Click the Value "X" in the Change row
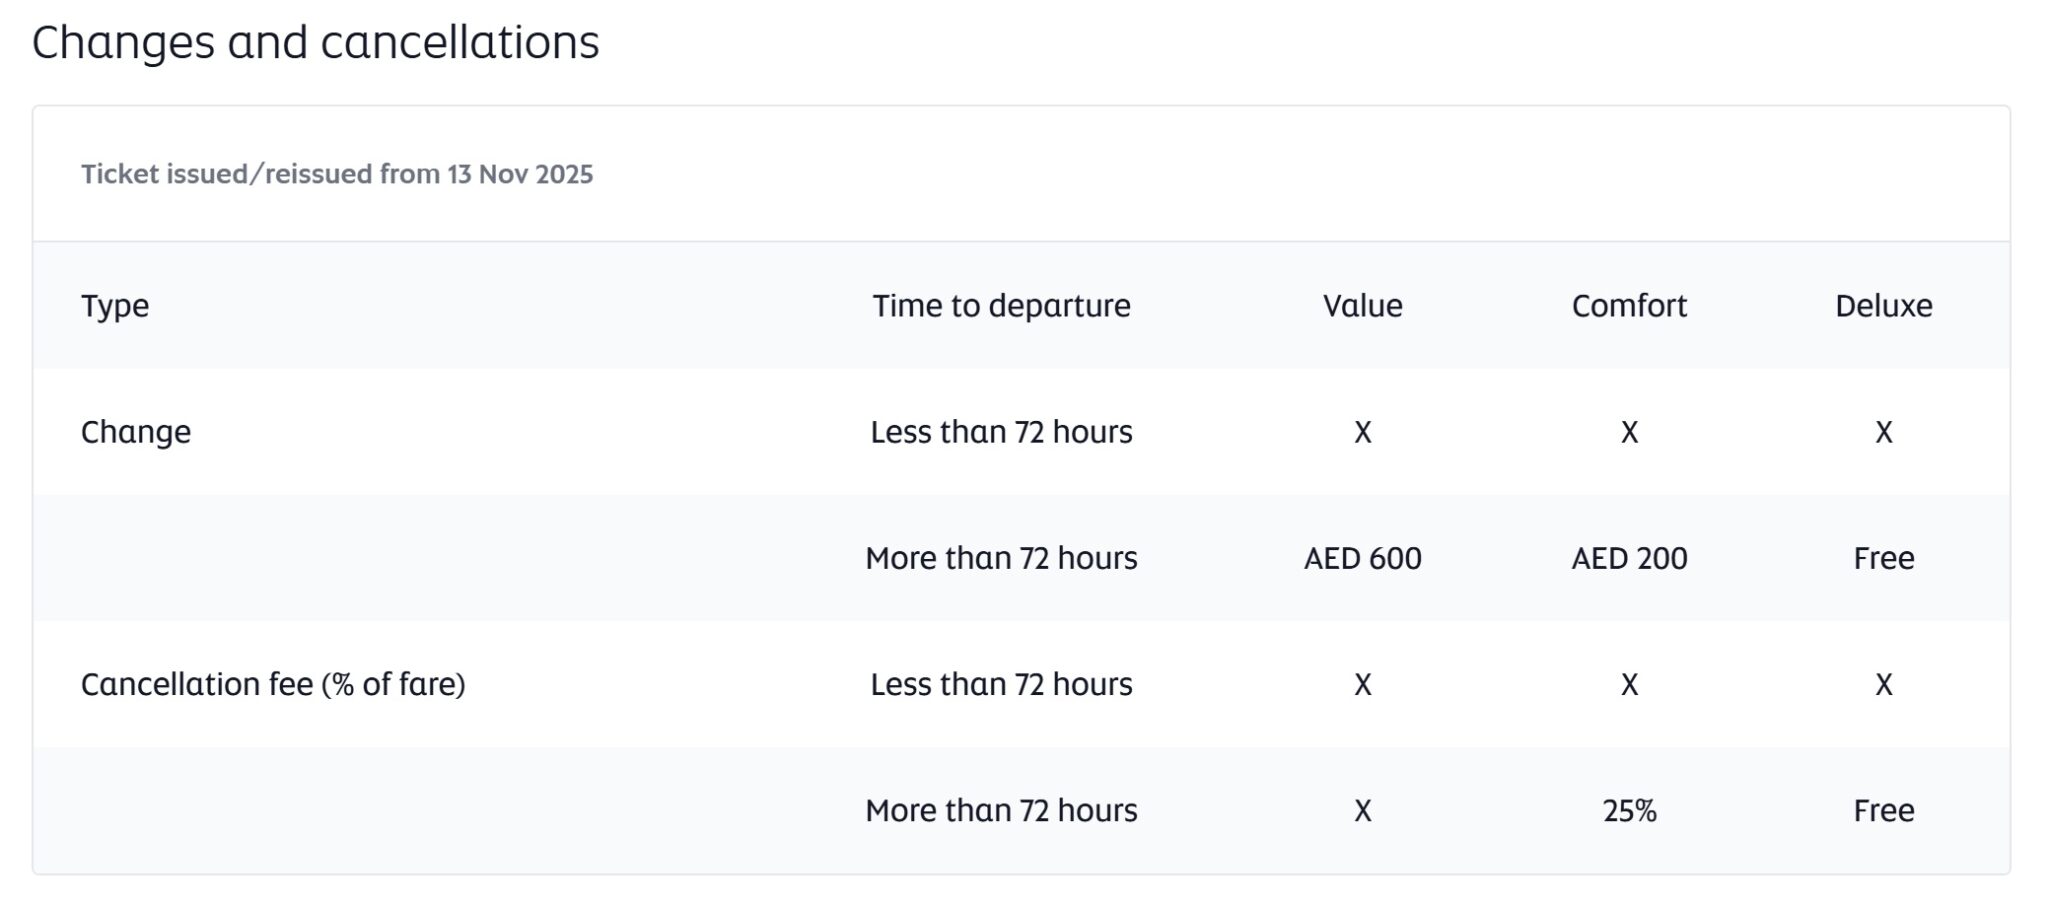Viewport: 2048px width, 907px height. pos(1362,432)
